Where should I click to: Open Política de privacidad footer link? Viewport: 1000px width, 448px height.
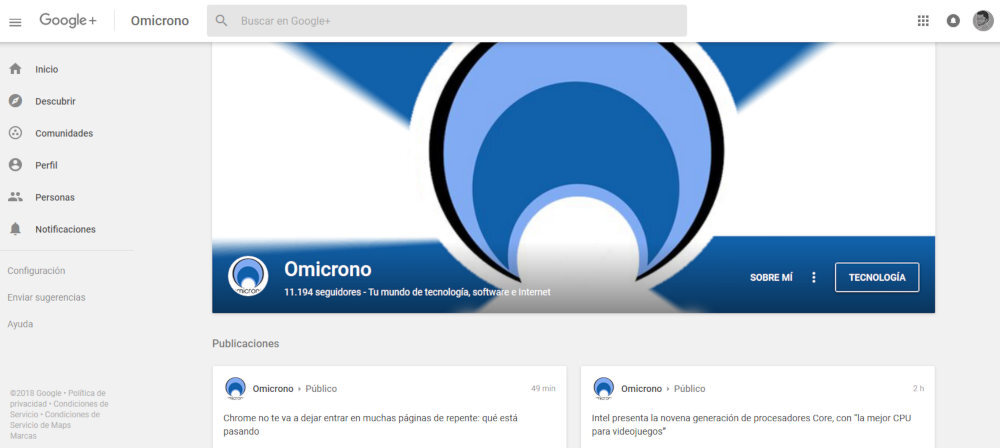(59, 398)
